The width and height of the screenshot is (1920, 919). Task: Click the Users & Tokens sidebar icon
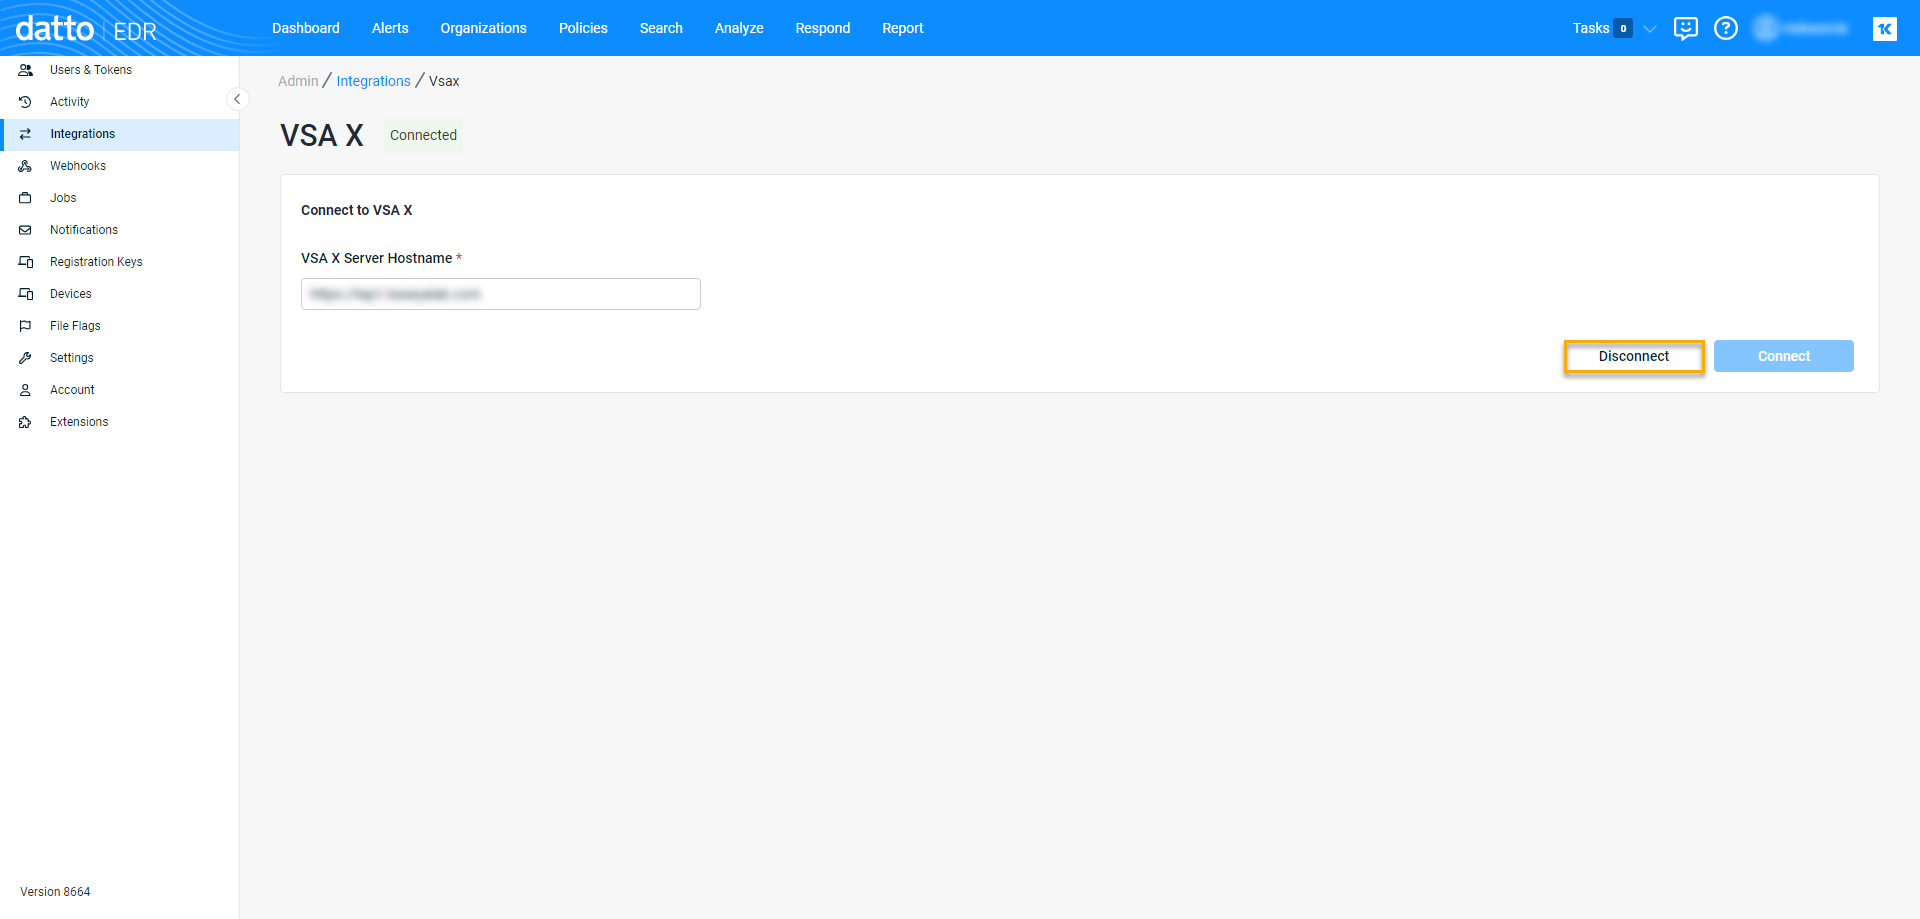(26, 70)
